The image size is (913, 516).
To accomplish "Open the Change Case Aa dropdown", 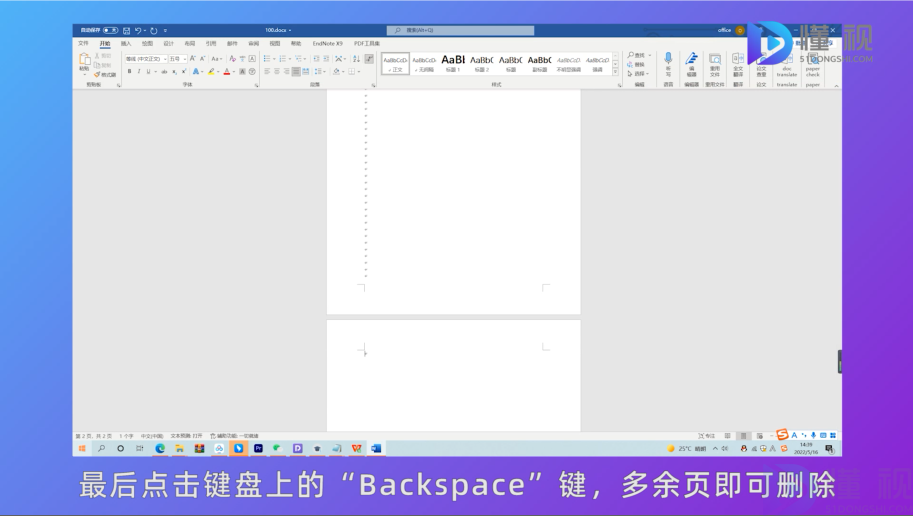I will tap(216, 59).
